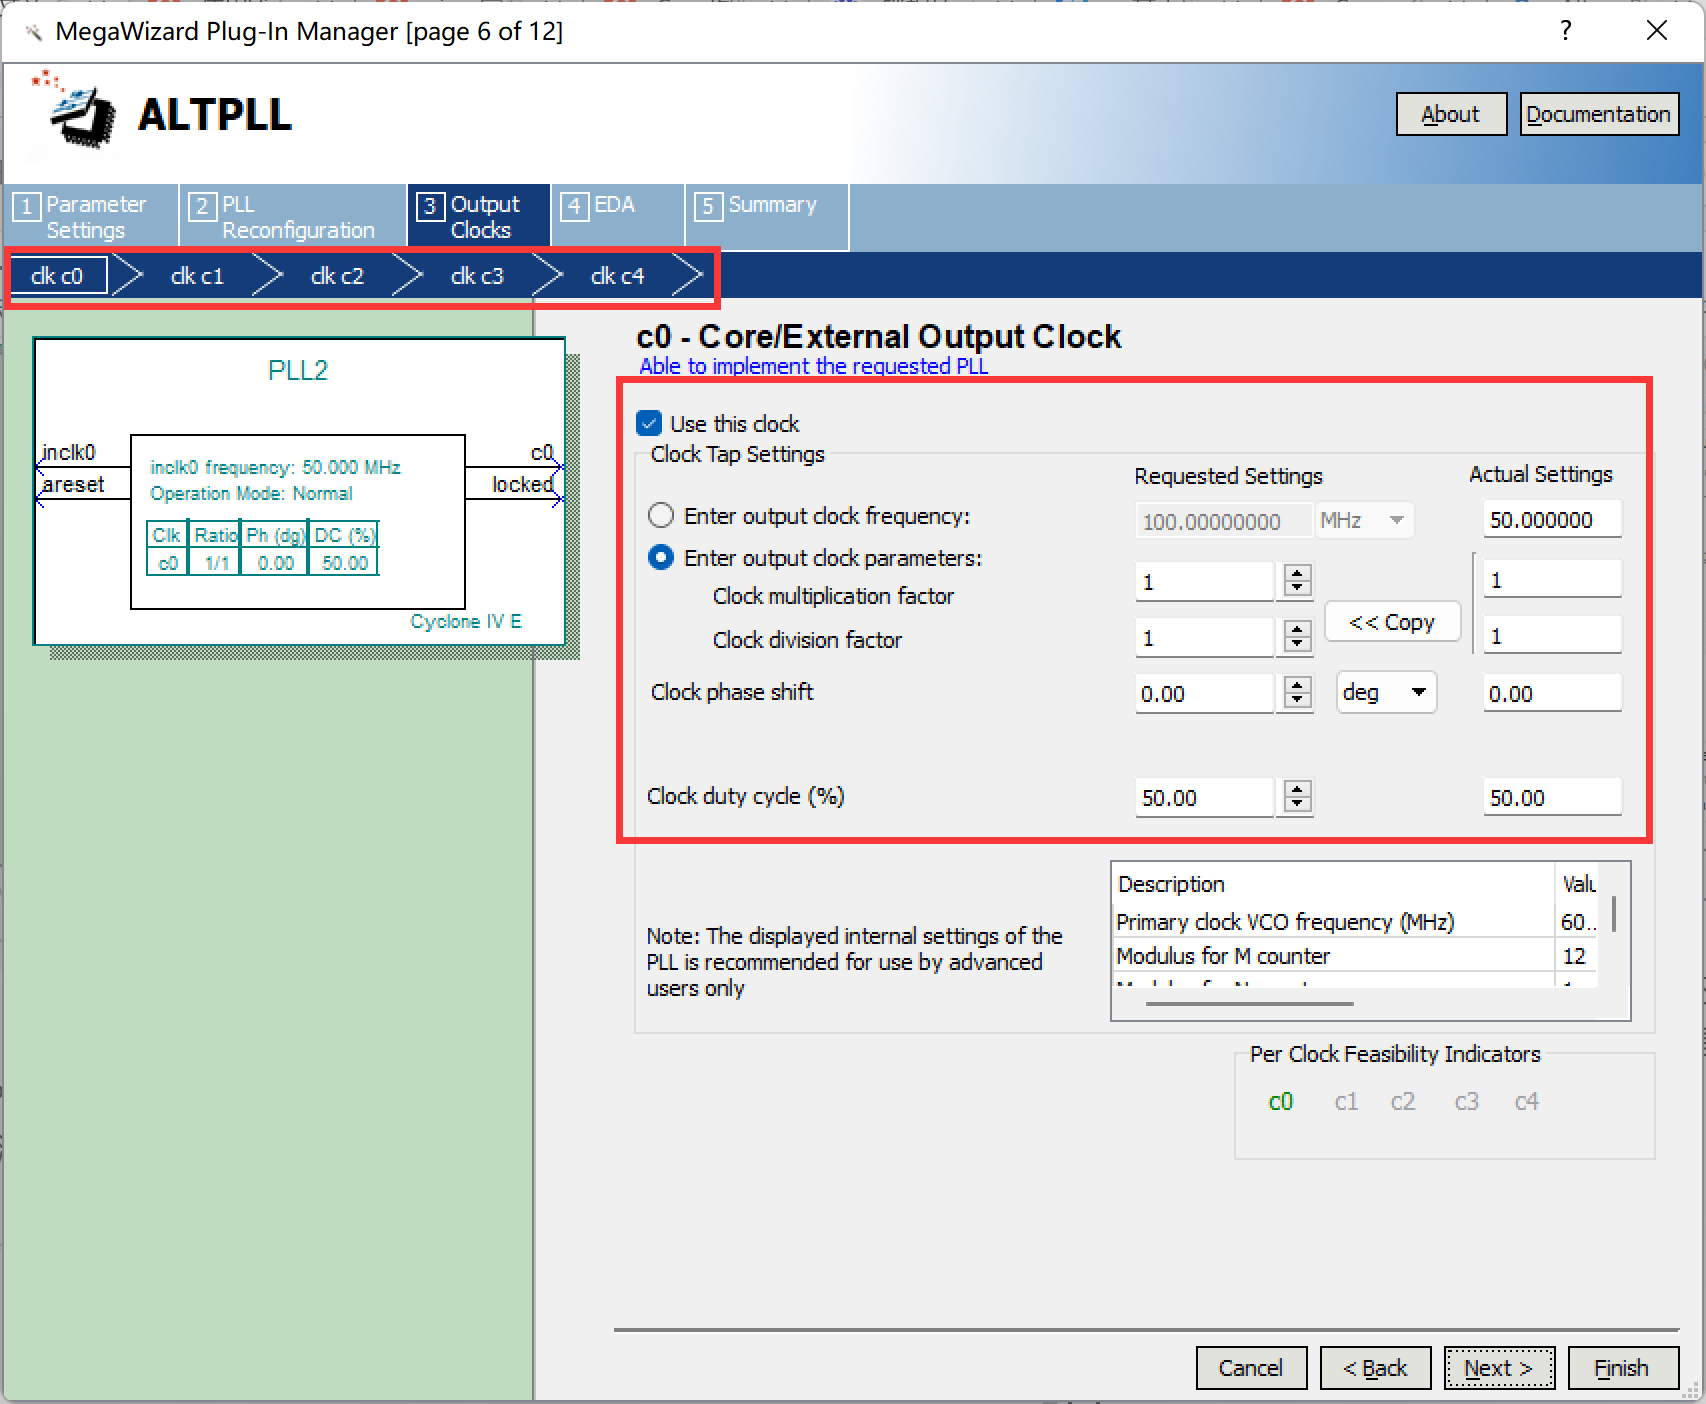Select Enter output clock parameters option

[660, 558]
